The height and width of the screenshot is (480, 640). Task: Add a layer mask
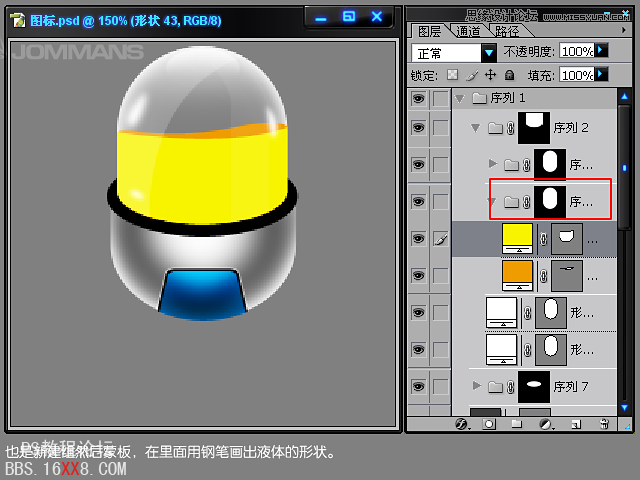[489, 424]
